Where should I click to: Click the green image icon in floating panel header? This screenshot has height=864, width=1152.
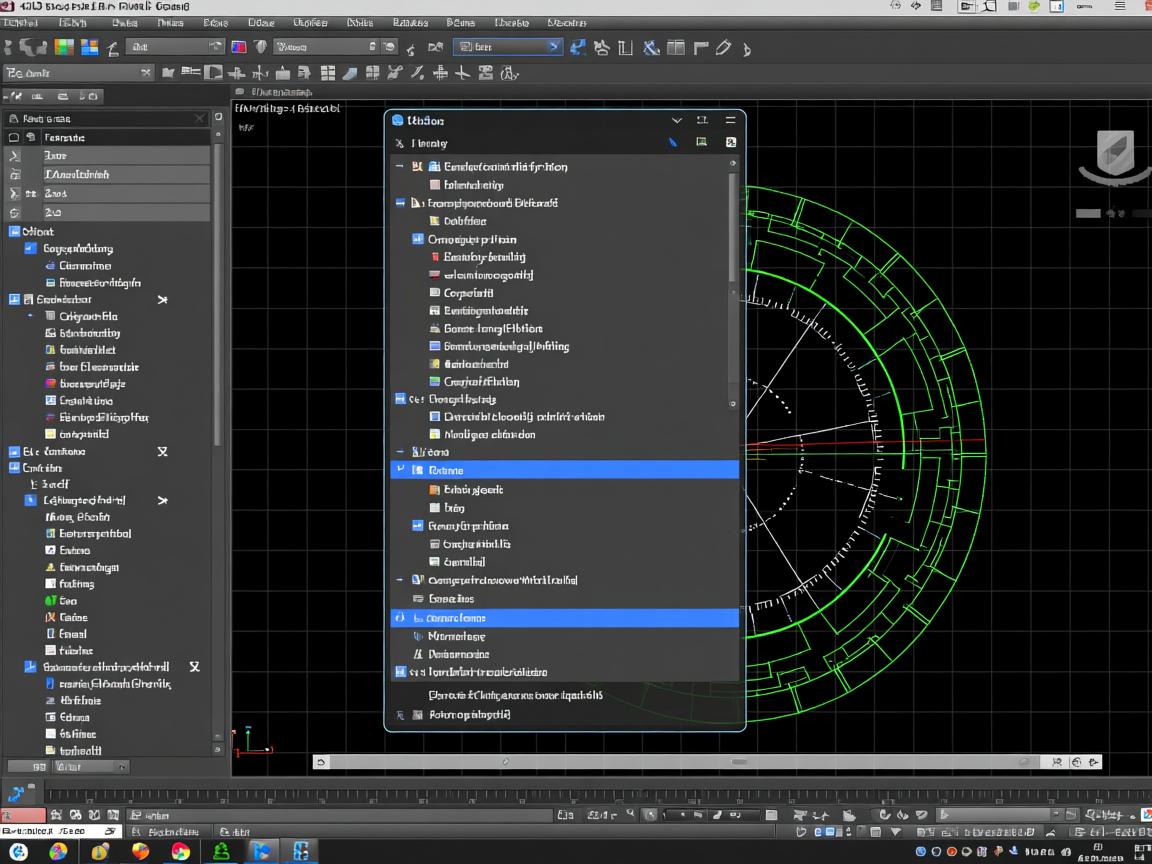[702, 143]
